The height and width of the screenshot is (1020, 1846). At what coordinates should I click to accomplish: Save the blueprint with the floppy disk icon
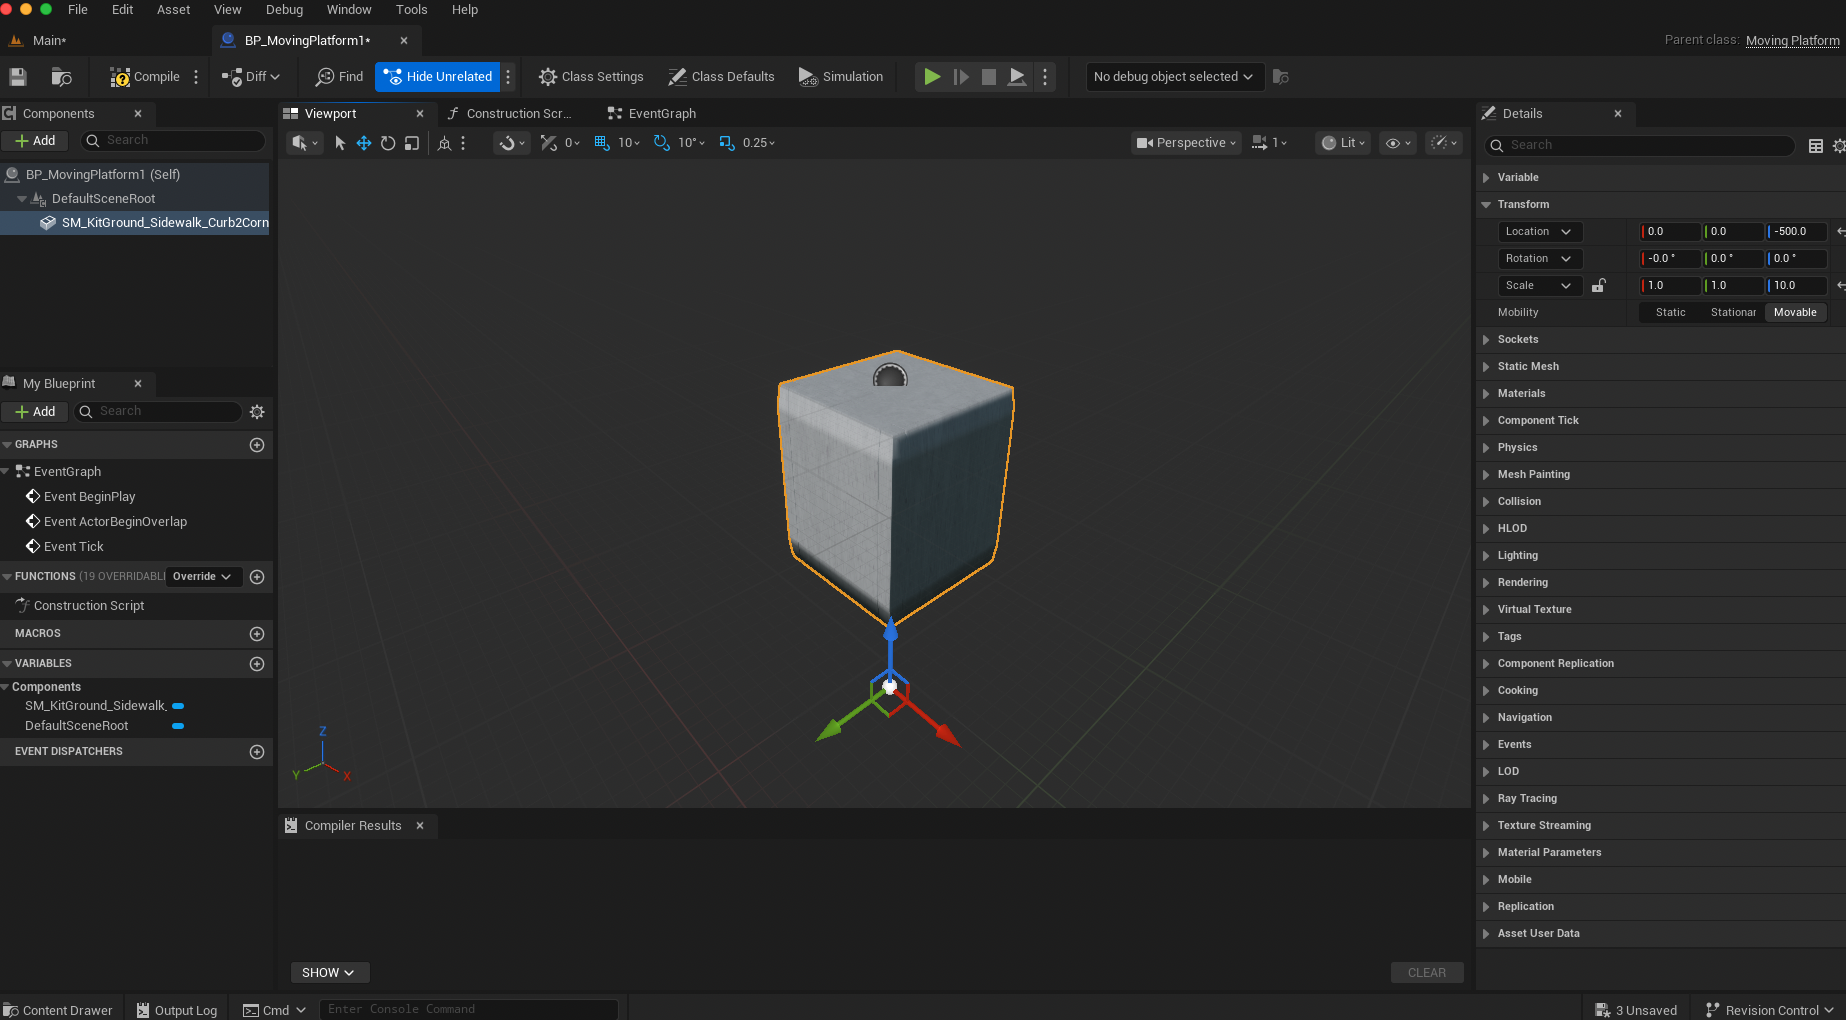click(18, 77)
